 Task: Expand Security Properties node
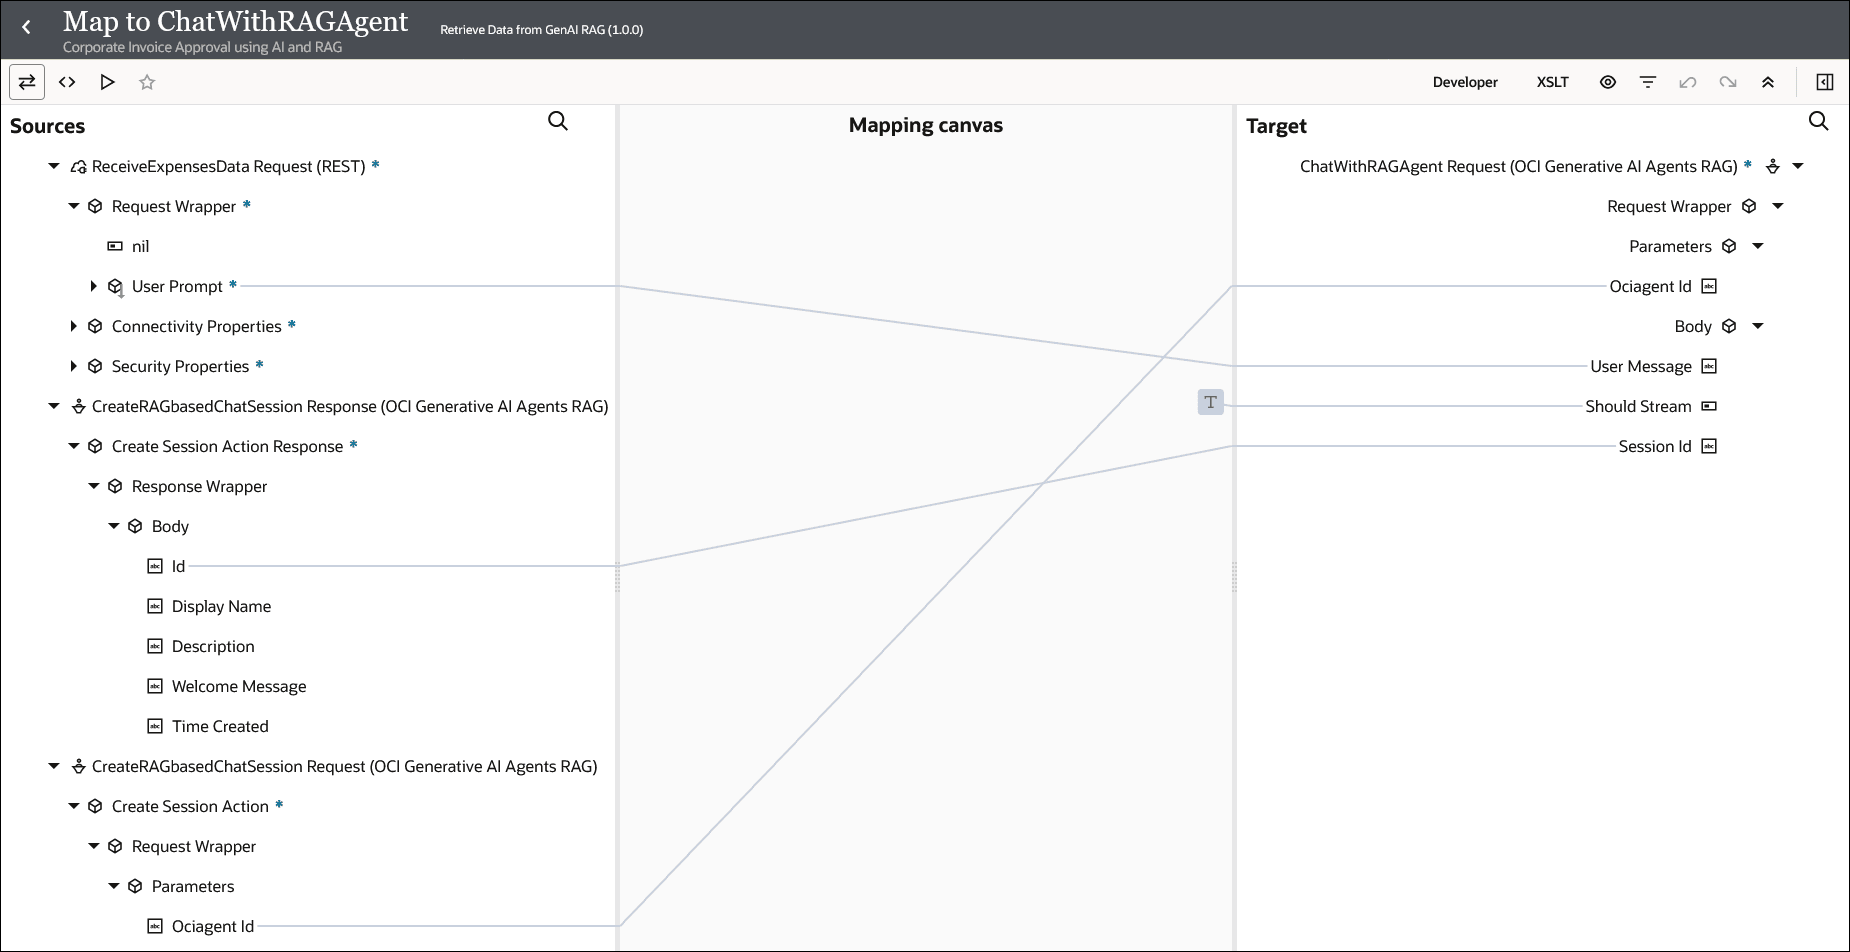[74, 366]
